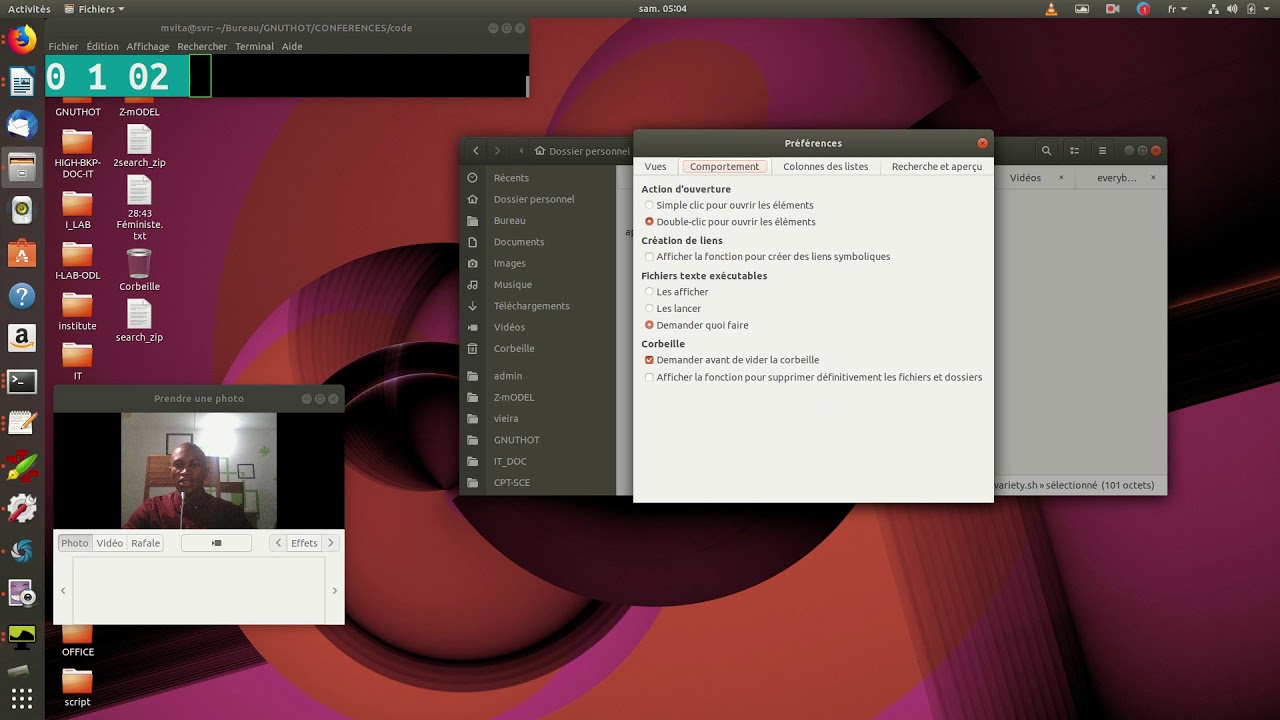Switch Cheese to Vidéo mode
1280x720 pixels.
(x=110, y=543)
